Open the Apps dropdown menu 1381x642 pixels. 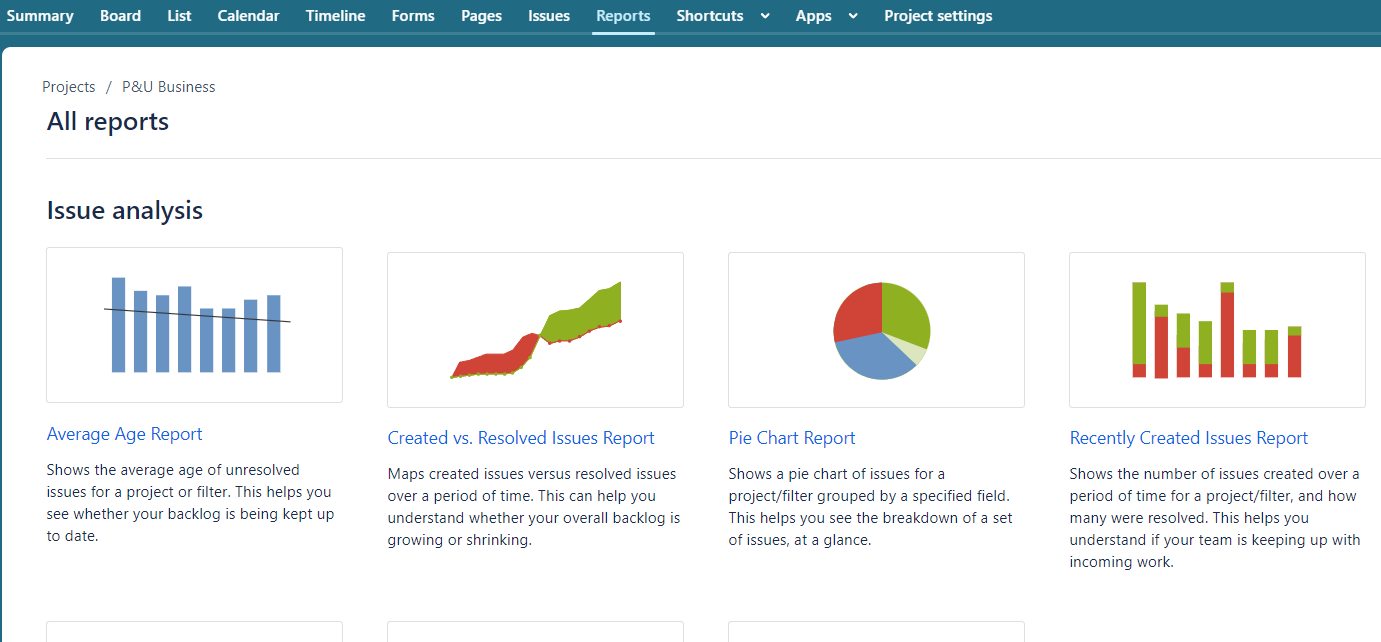click(x=815, y=16)
